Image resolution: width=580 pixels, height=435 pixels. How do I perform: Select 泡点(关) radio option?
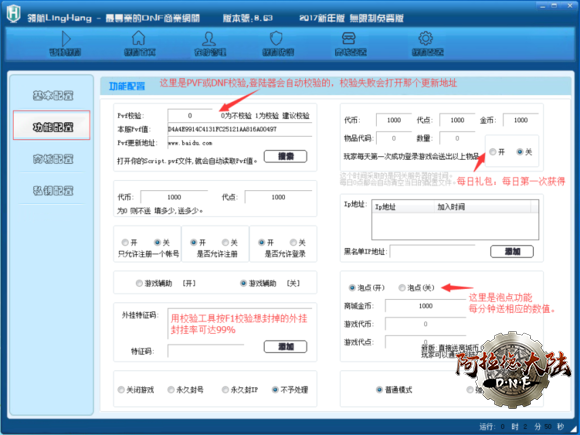coord(402,288)
